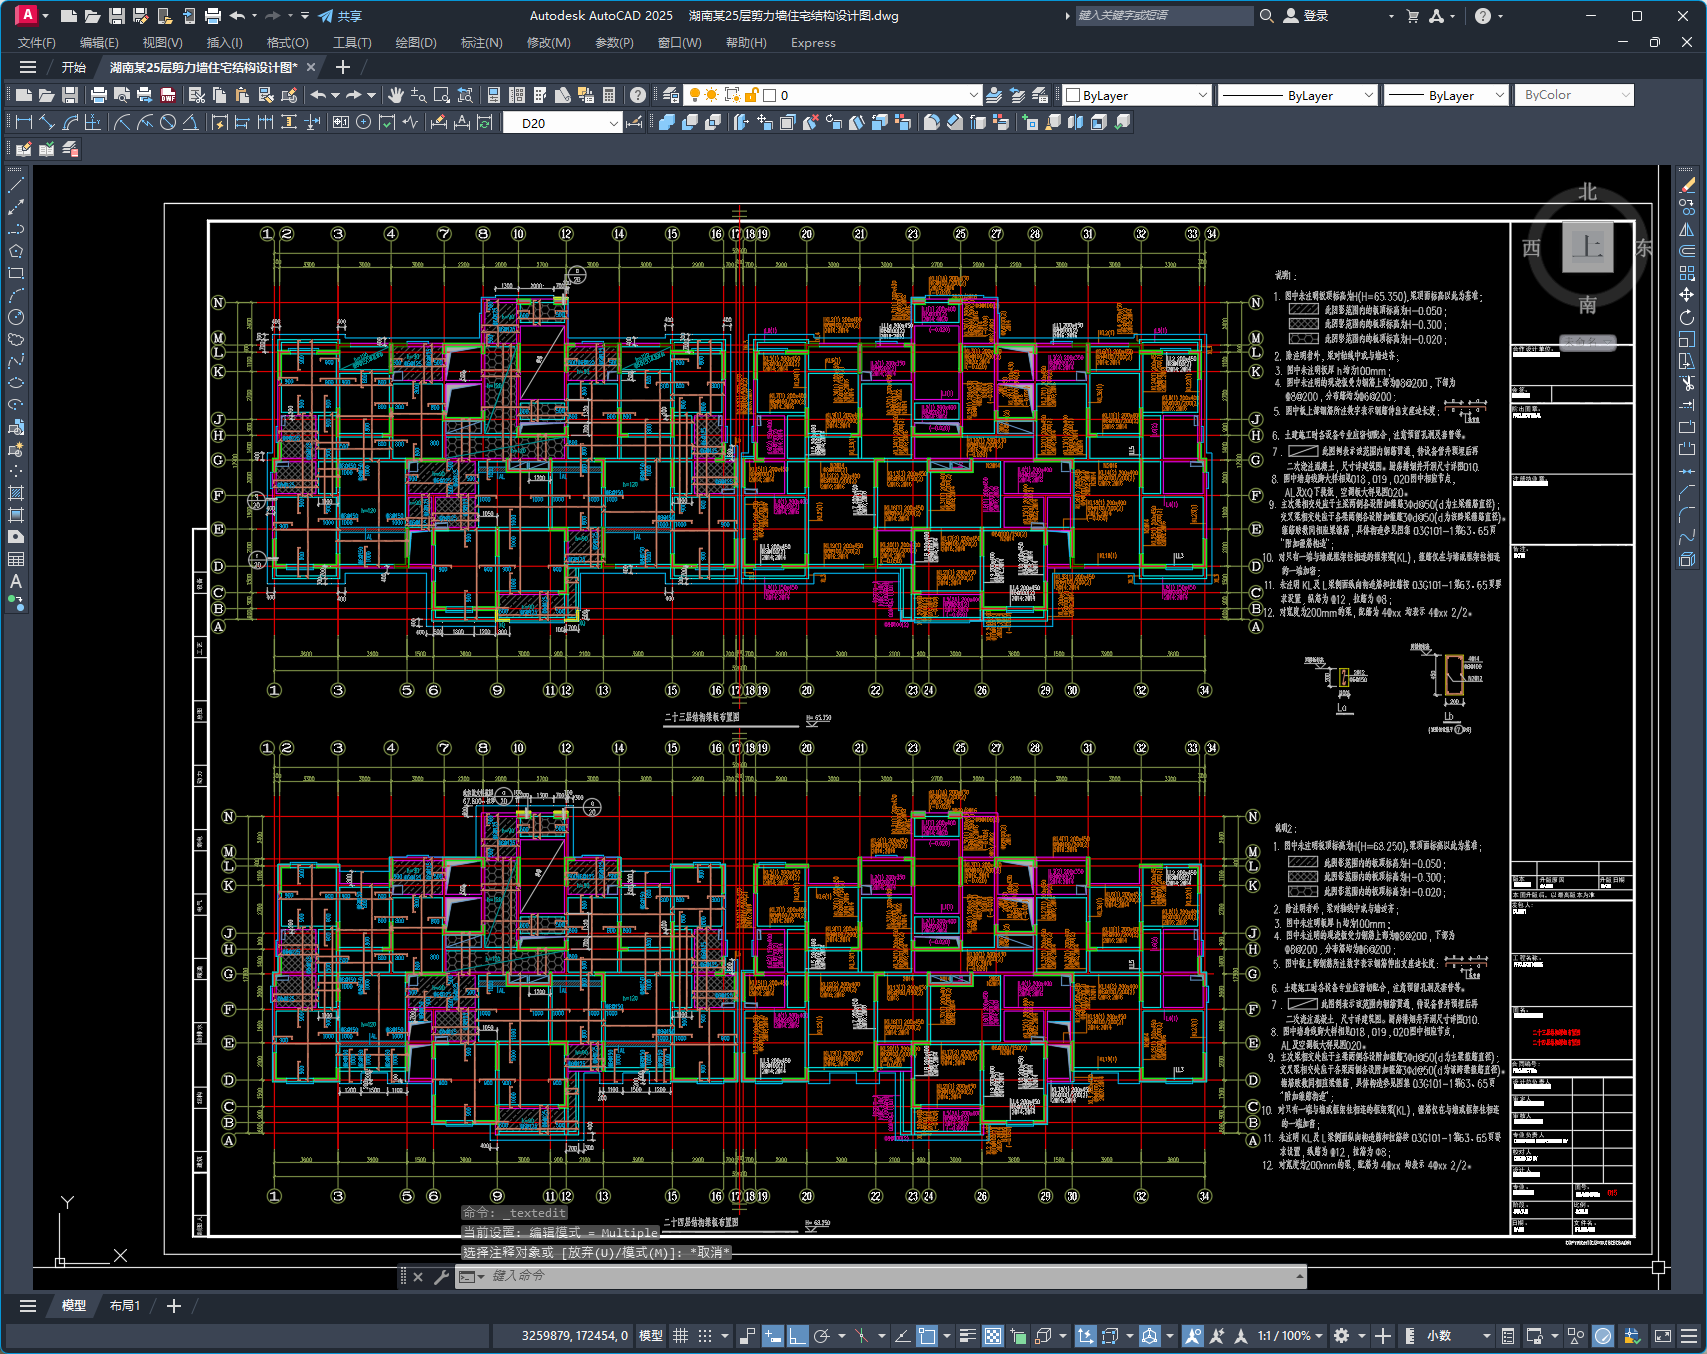Open the 标注(N) menu
1707x1354 pixels.
point(481,43)
